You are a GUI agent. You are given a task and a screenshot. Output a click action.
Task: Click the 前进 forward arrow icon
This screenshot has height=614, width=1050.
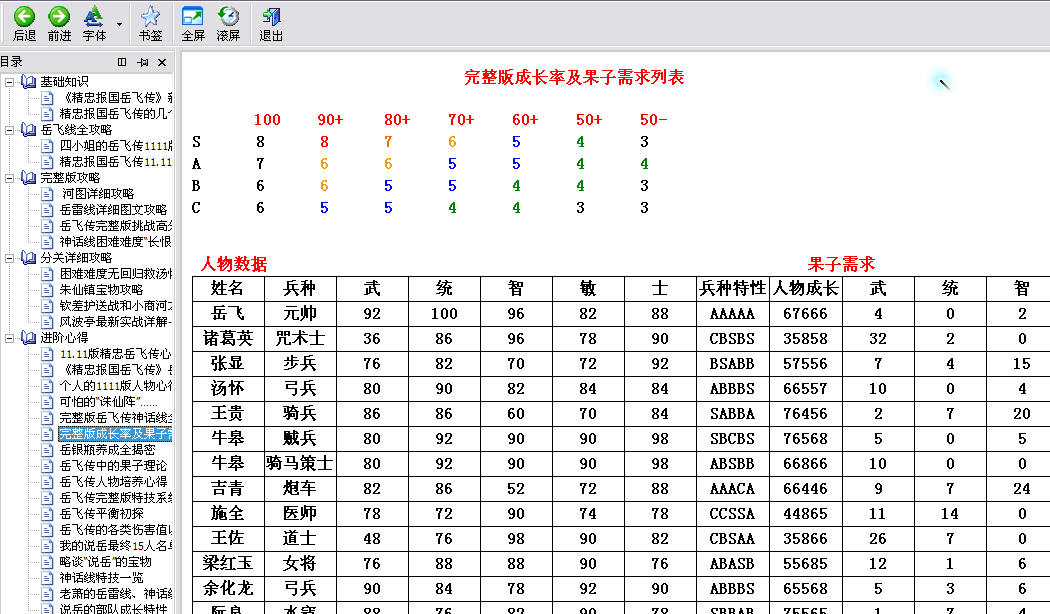click(x=59, y=17)
